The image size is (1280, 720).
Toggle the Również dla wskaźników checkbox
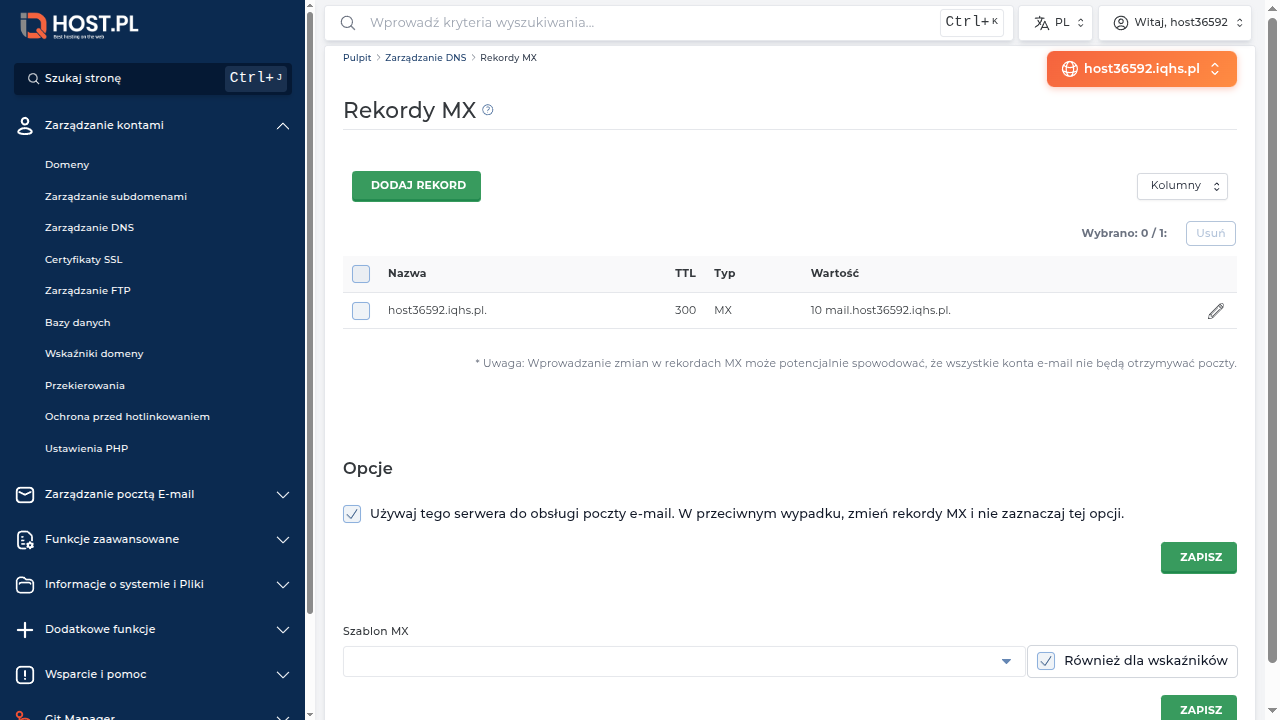tap(1046, 661)
